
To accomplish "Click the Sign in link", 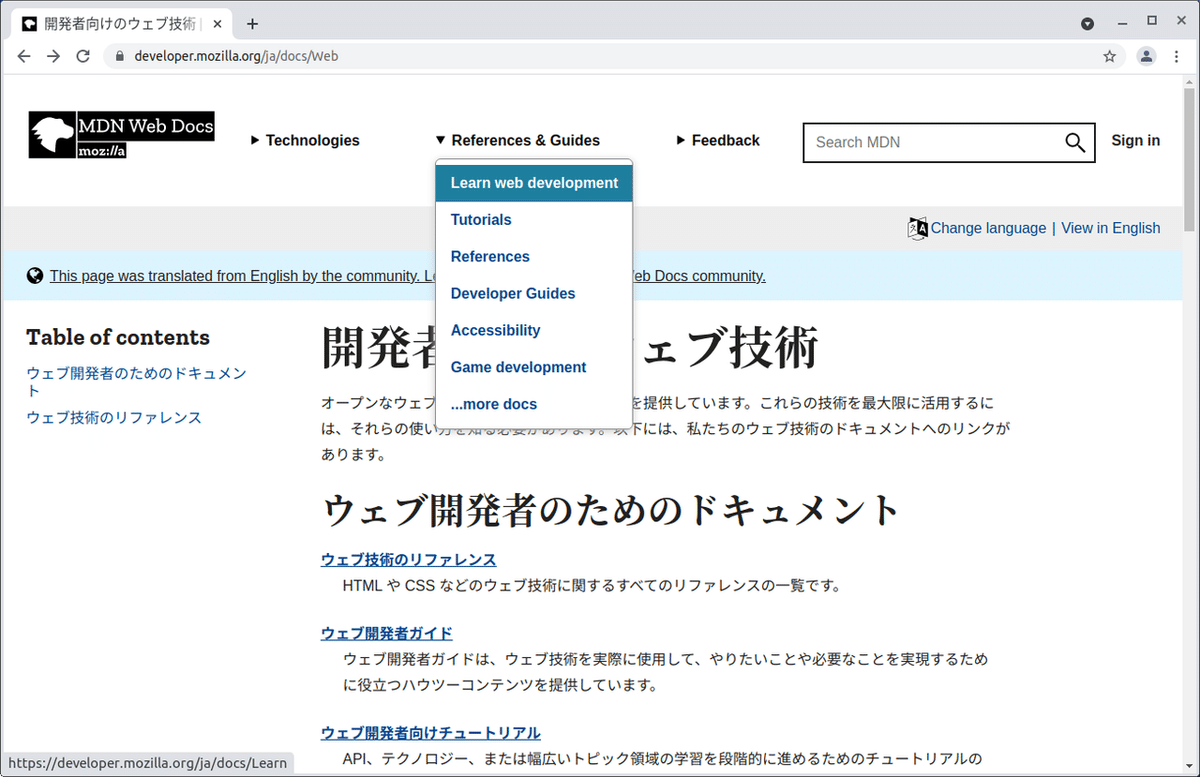I will point(1135,141).
